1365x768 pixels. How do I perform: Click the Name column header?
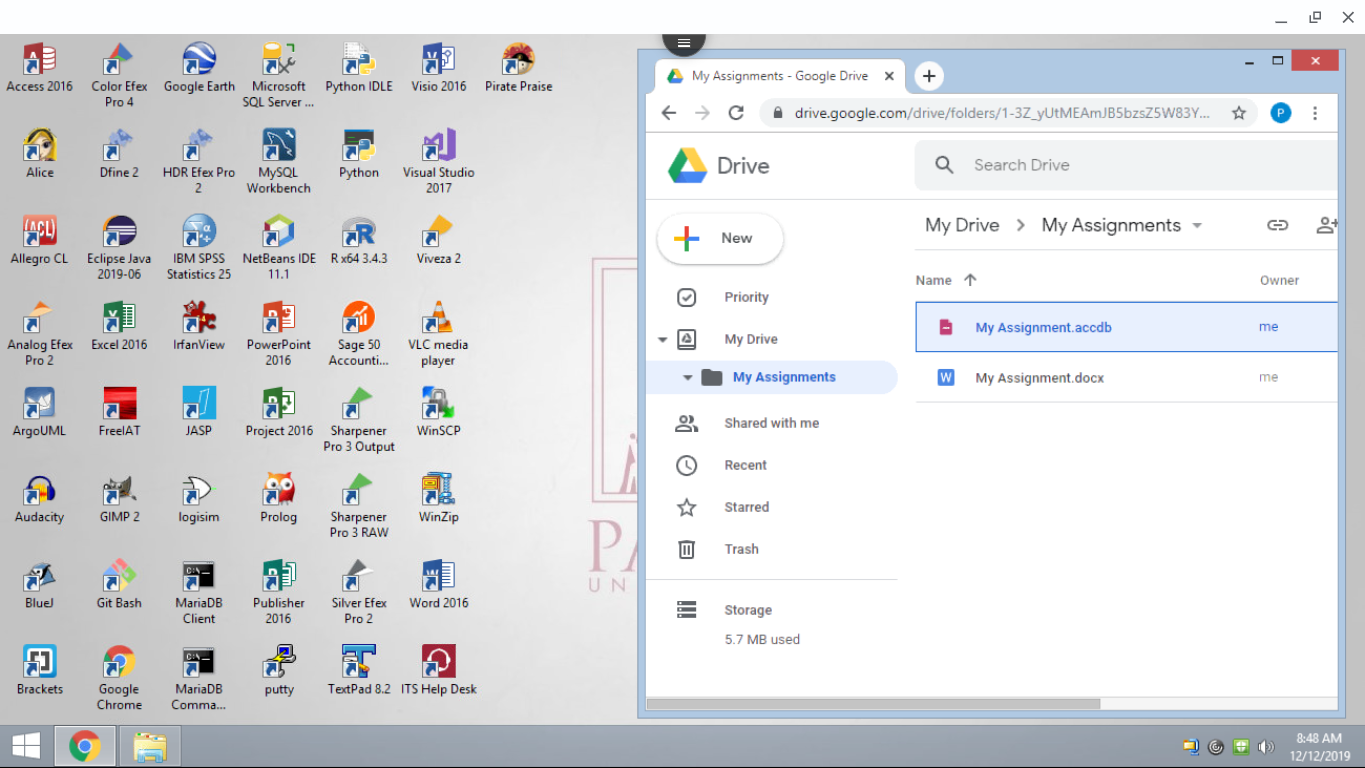933,280
